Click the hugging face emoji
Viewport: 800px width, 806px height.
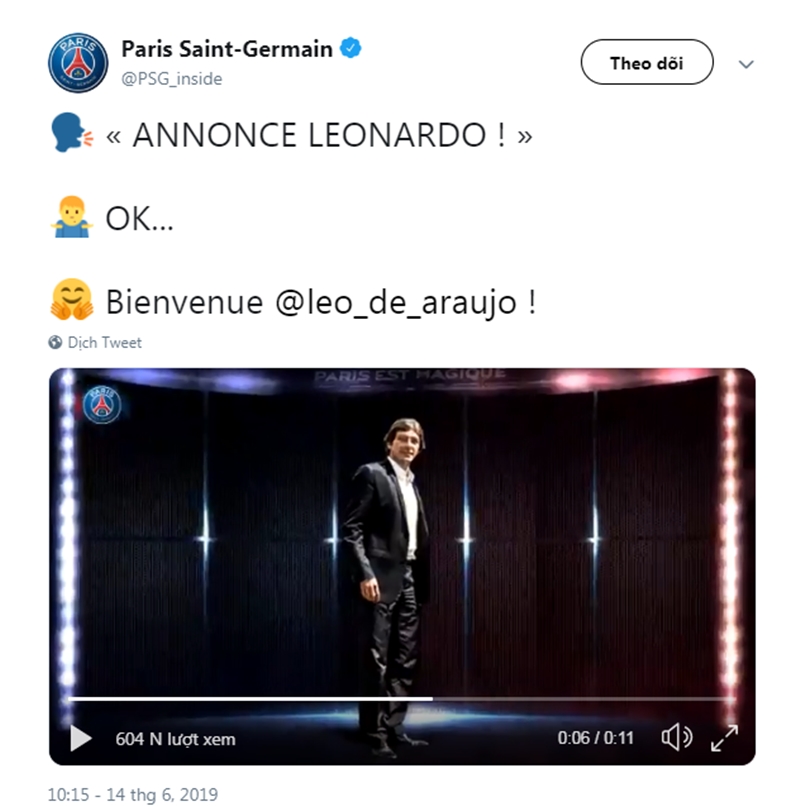click(71, 302)
